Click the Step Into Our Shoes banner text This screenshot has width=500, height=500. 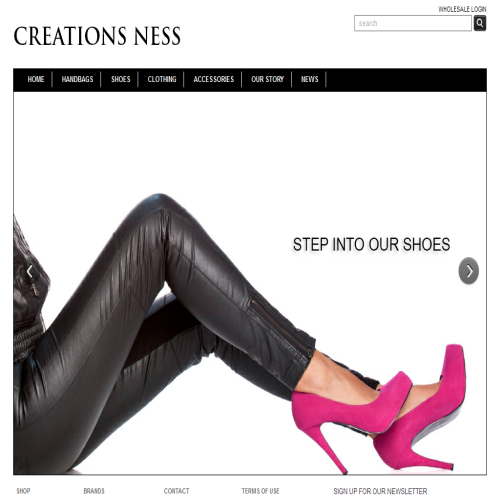[371, 244]
